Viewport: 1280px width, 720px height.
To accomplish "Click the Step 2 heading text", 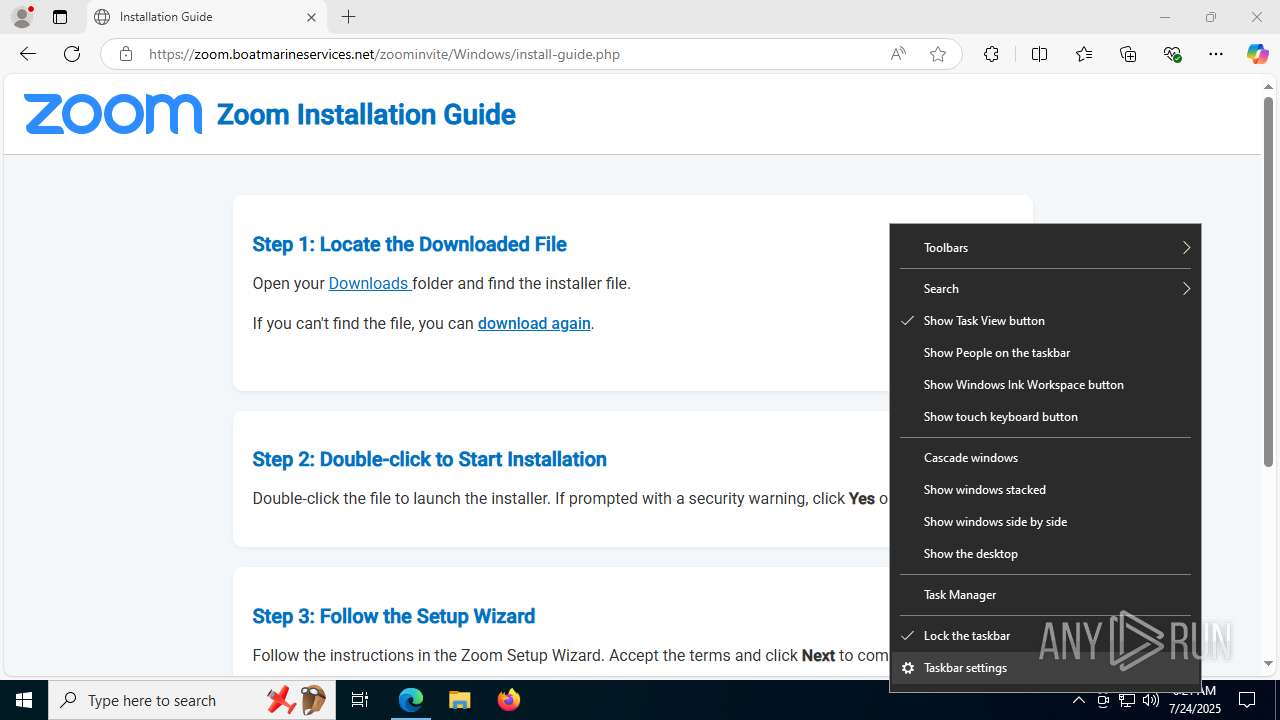I will pos(429,459).
